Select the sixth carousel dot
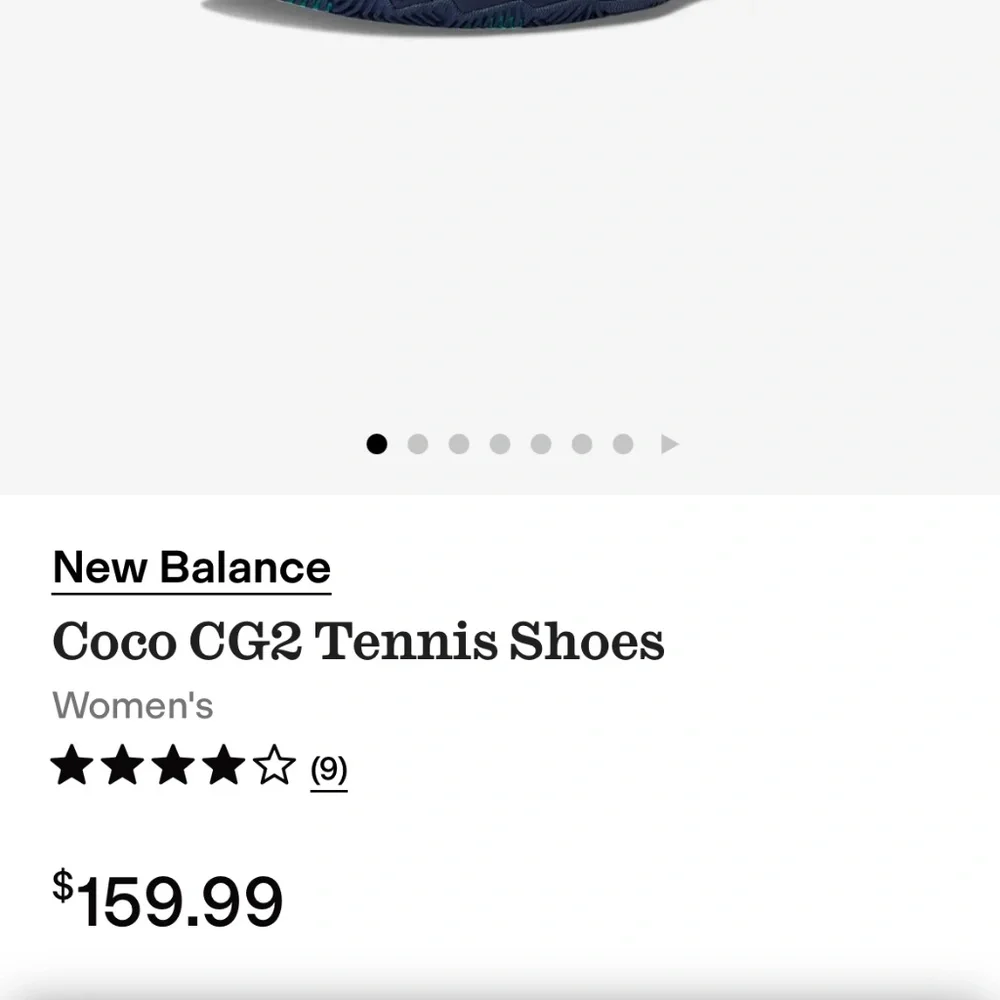 tap(581, 444)
